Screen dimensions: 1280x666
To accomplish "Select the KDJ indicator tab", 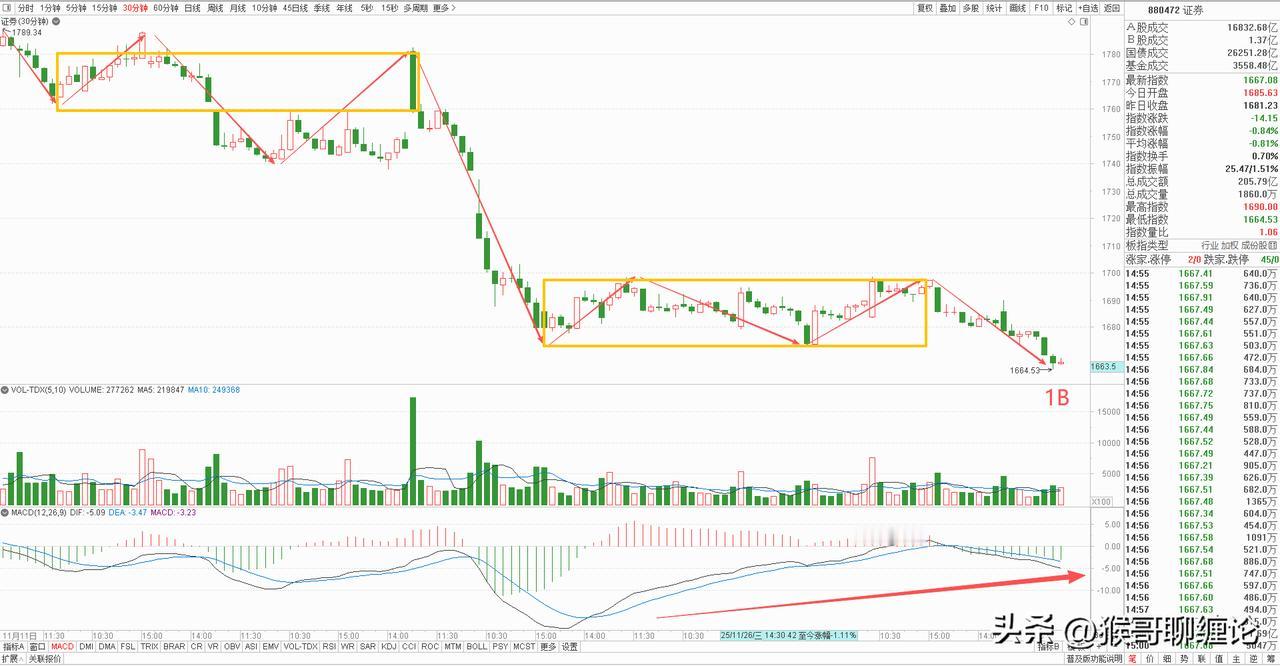I will coord(389,648).
